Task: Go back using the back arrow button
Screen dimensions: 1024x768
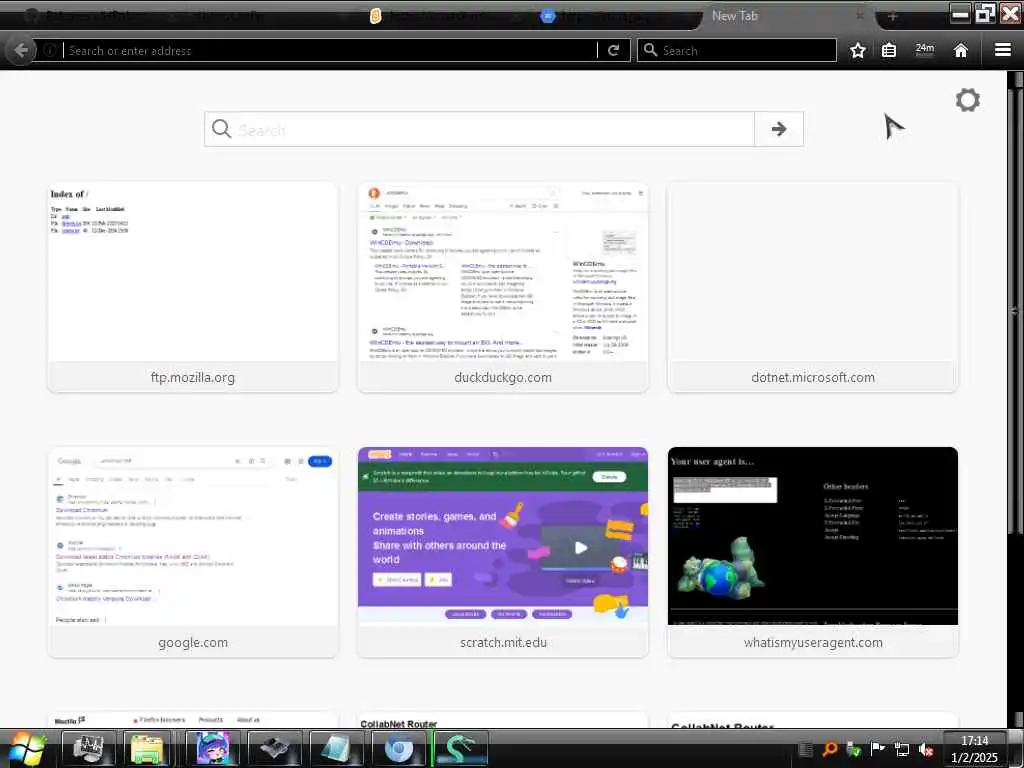Action: coord(20,50)
